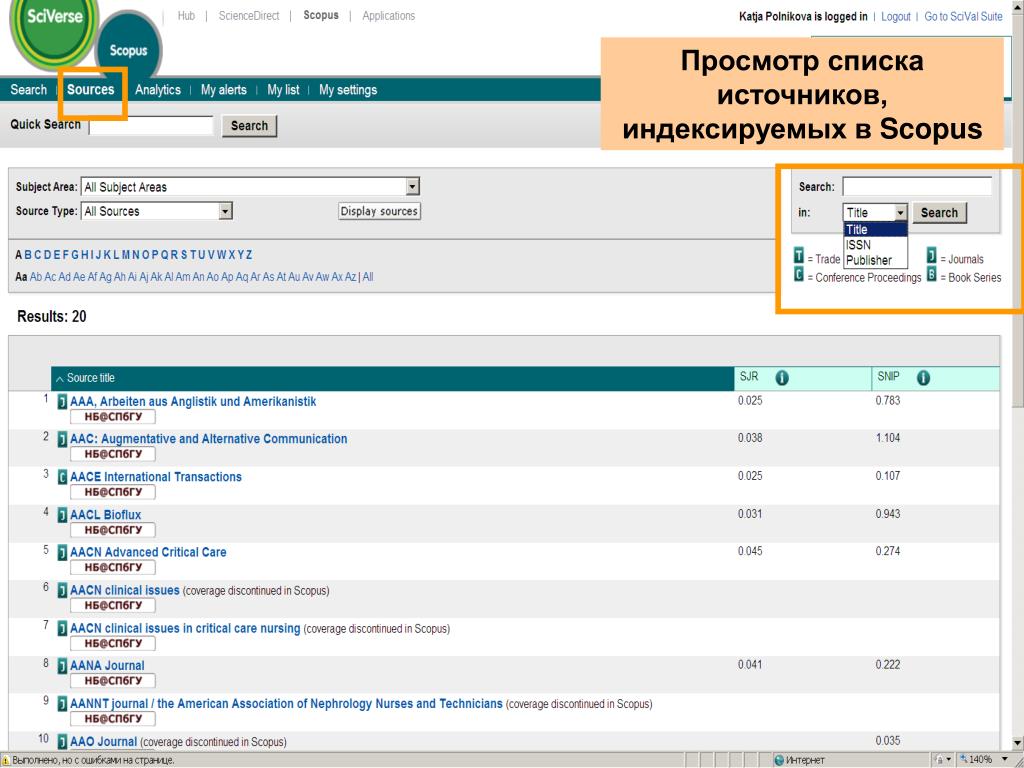Open AACL Bioflux source page
Viewport: 1024px width, 768px height.
pyautogui.click(x=106, y=515)
